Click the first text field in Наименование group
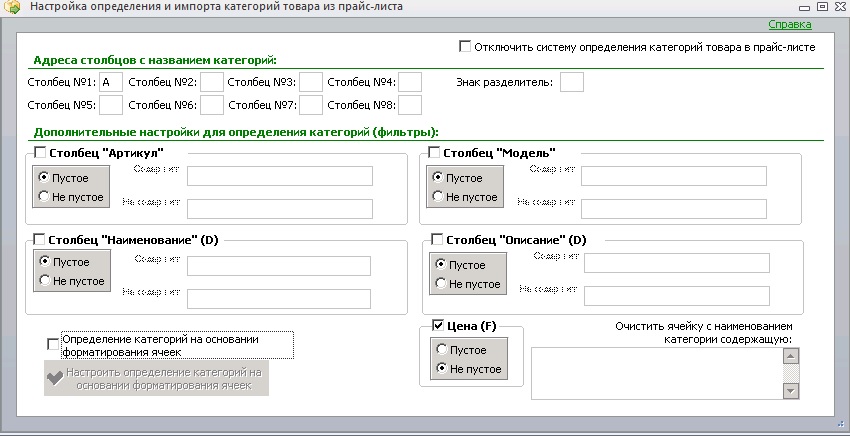The image size is (850, 436). [279, 266]
